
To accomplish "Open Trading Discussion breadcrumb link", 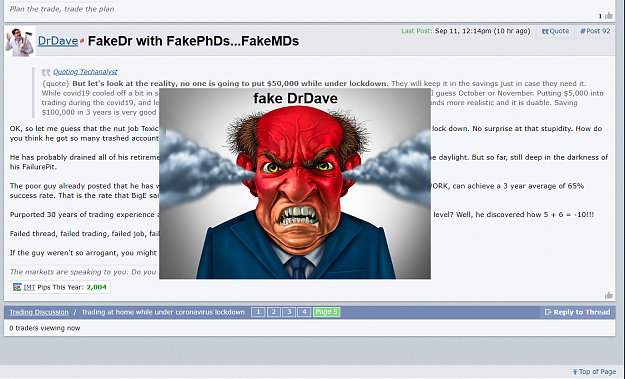I will pyautogui.click(x=39, y=312).
